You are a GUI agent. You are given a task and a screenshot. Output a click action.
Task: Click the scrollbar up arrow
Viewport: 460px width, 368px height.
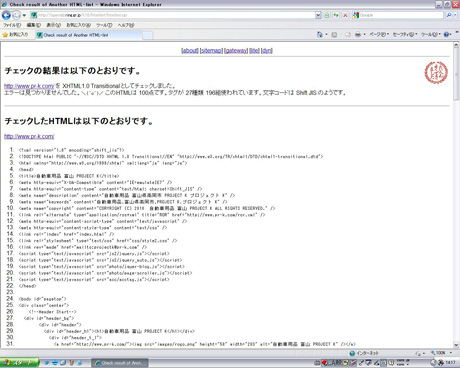(456, 45)
